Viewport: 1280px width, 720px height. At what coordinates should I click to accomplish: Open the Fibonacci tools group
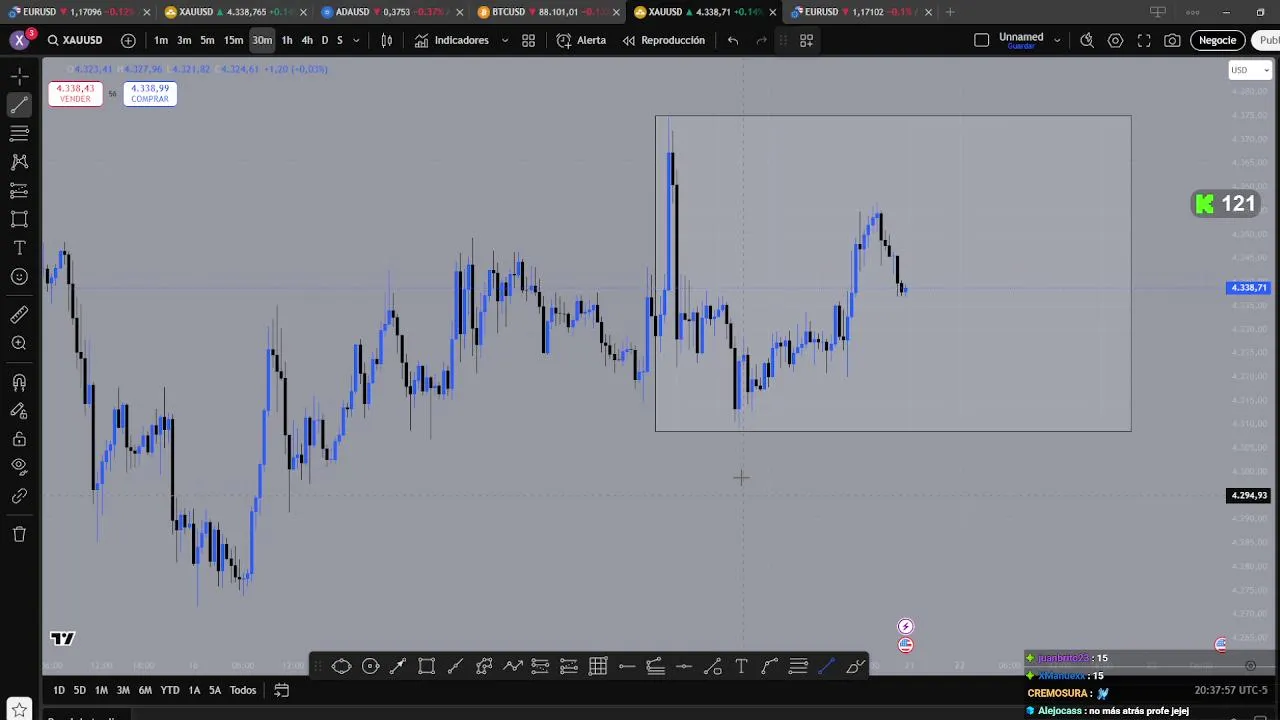pos(19,133)
